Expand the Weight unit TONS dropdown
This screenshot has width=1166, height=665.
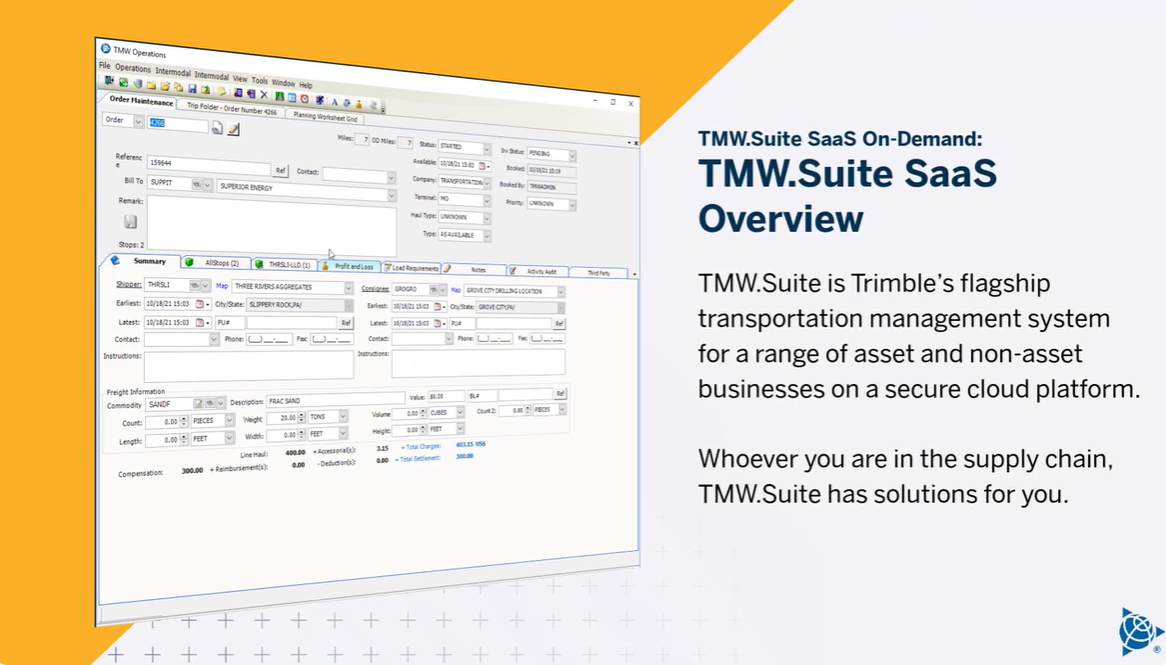tap(343, 417)
